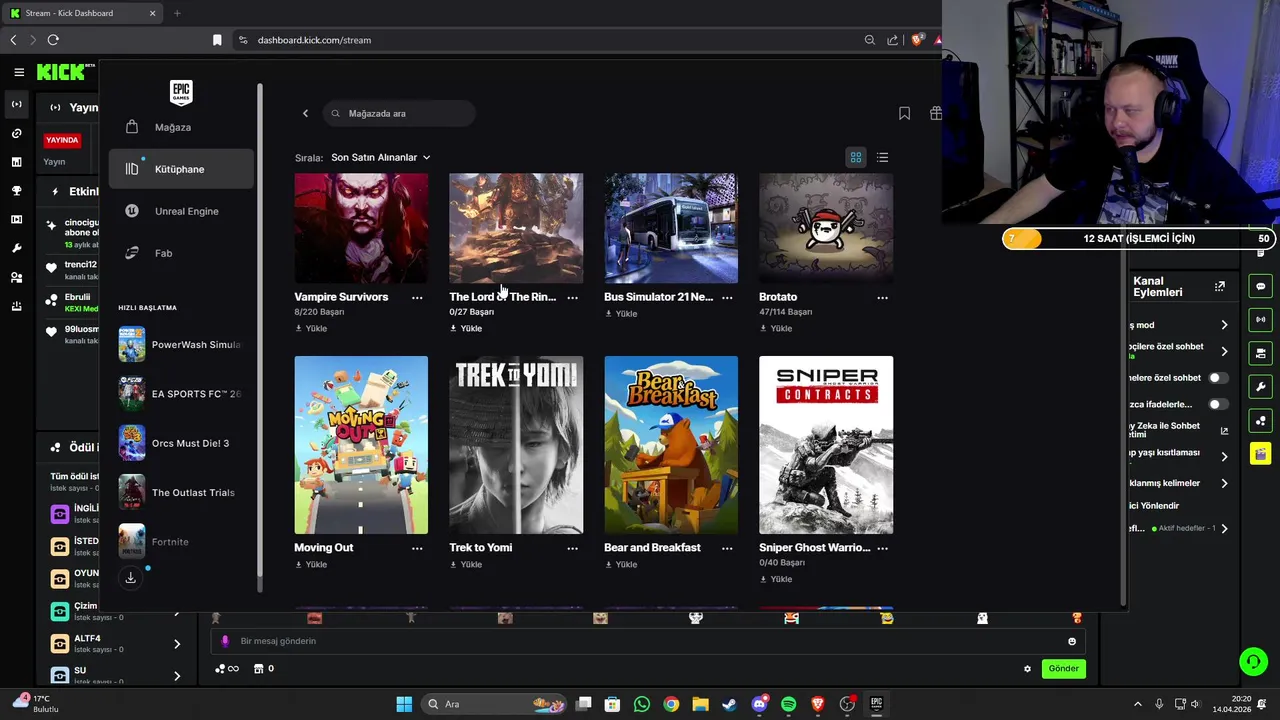
Task: Open the wishlist bookmark icon in launcher
Action: (x=904, y=113)
